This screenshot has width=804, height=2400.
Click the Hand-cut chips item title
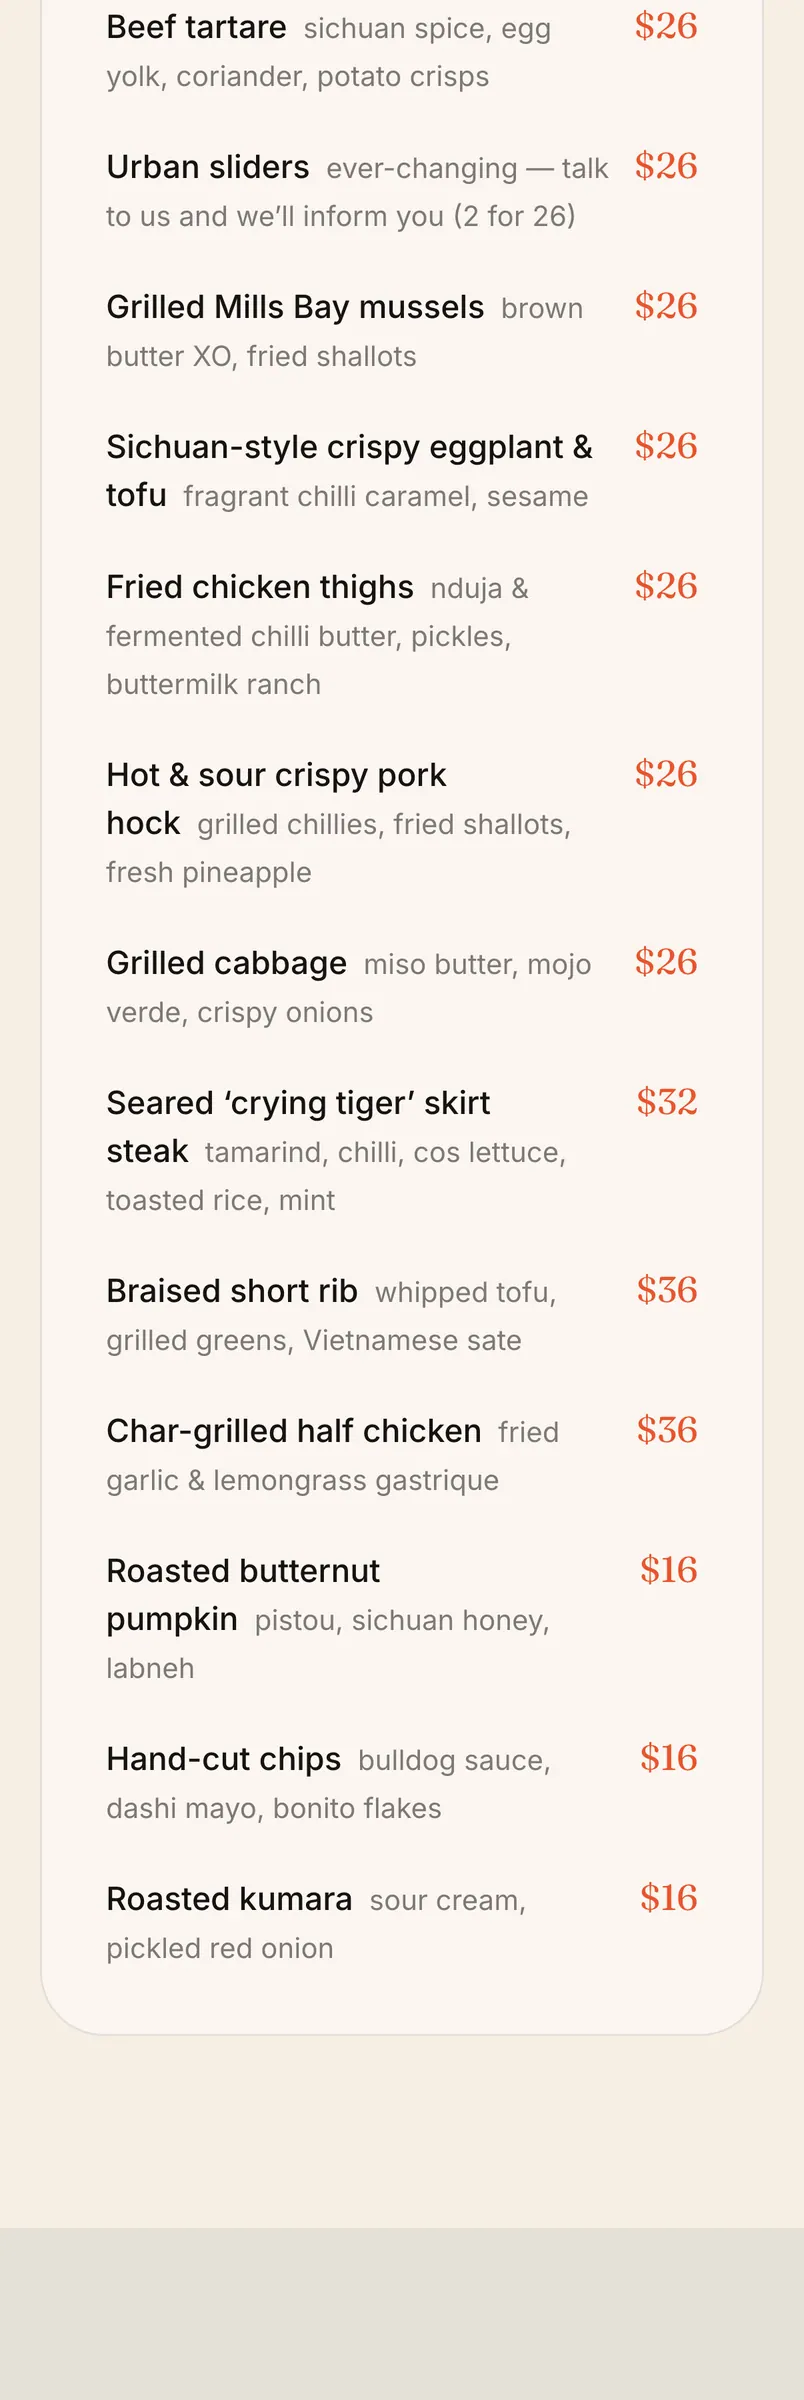(x=224, y=1759)
